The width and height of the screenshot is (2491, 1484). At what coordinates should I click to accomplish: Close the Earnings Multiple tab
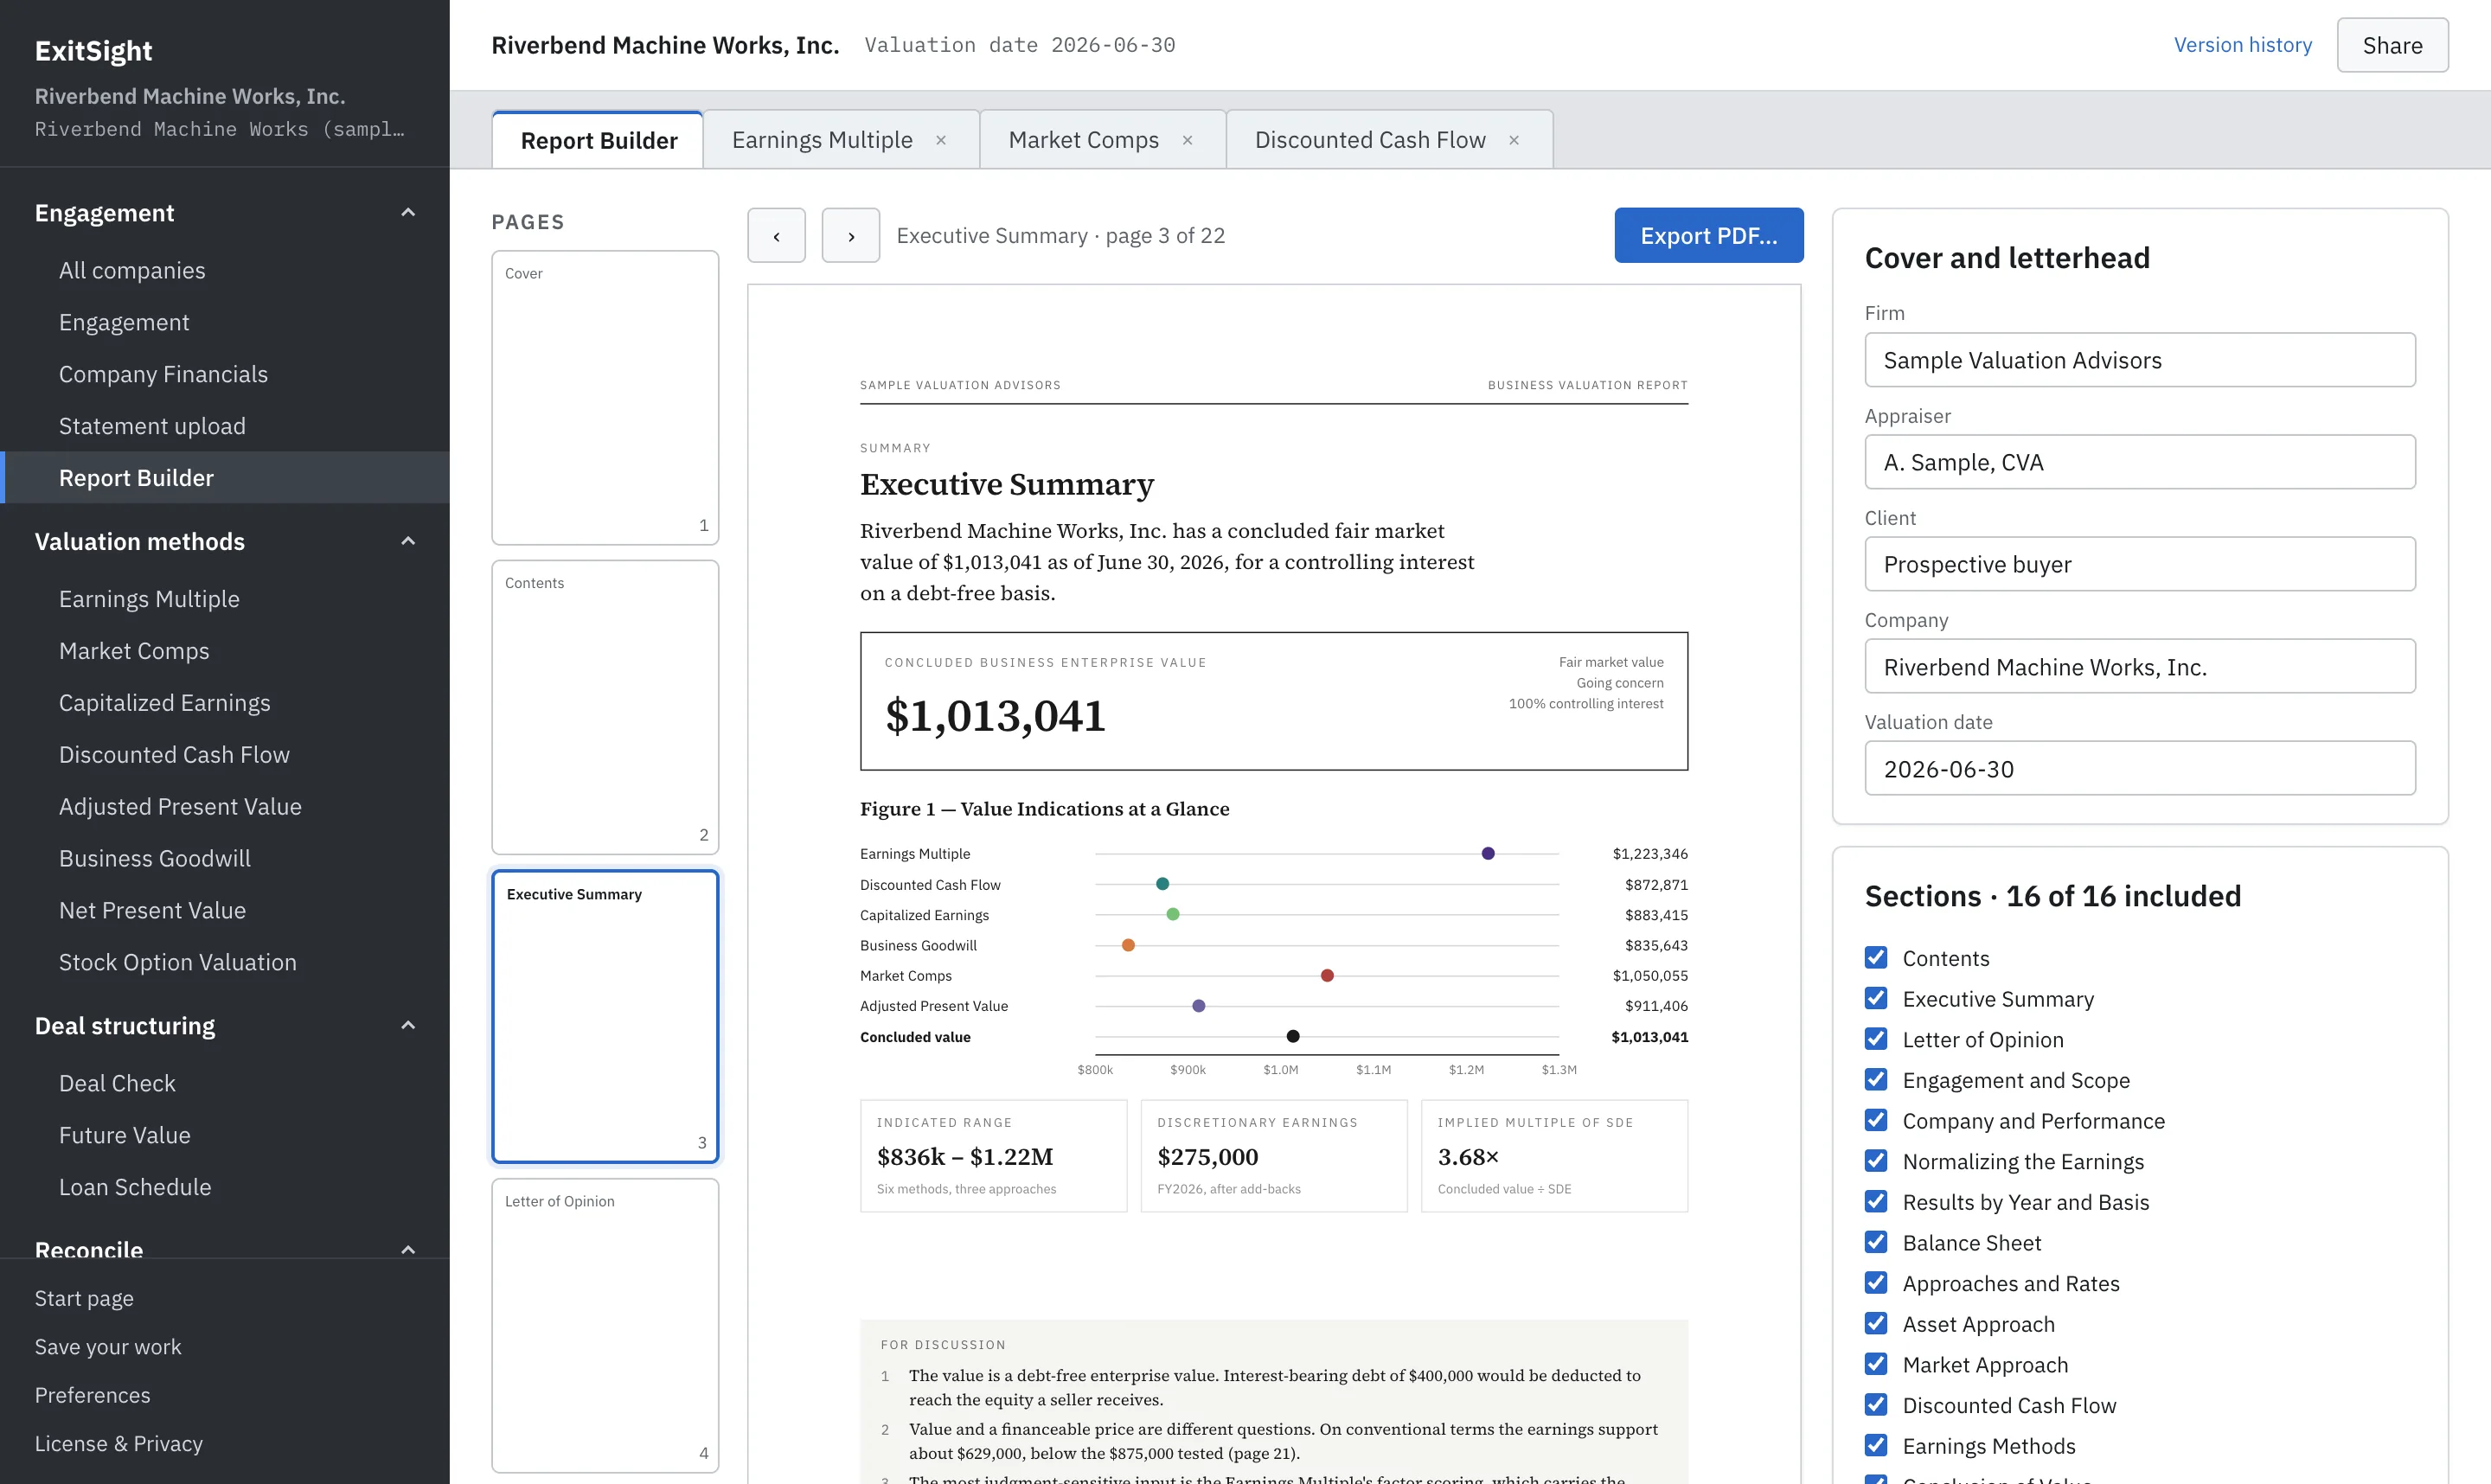941,140
